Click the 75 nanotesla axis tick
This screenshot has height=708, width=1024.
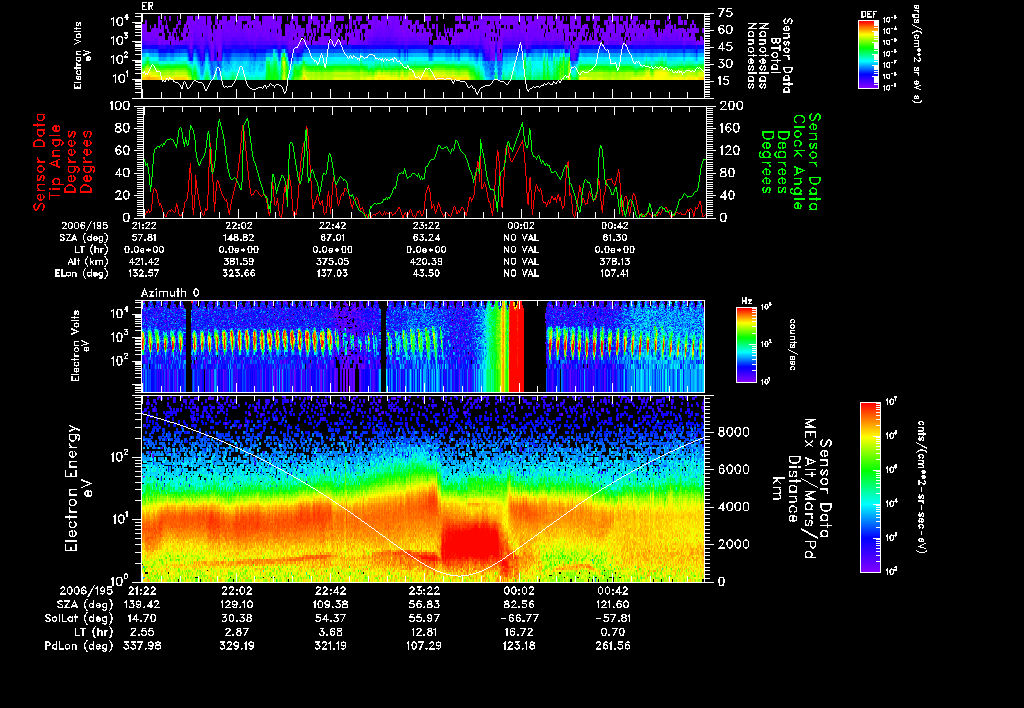coord(726,13)
